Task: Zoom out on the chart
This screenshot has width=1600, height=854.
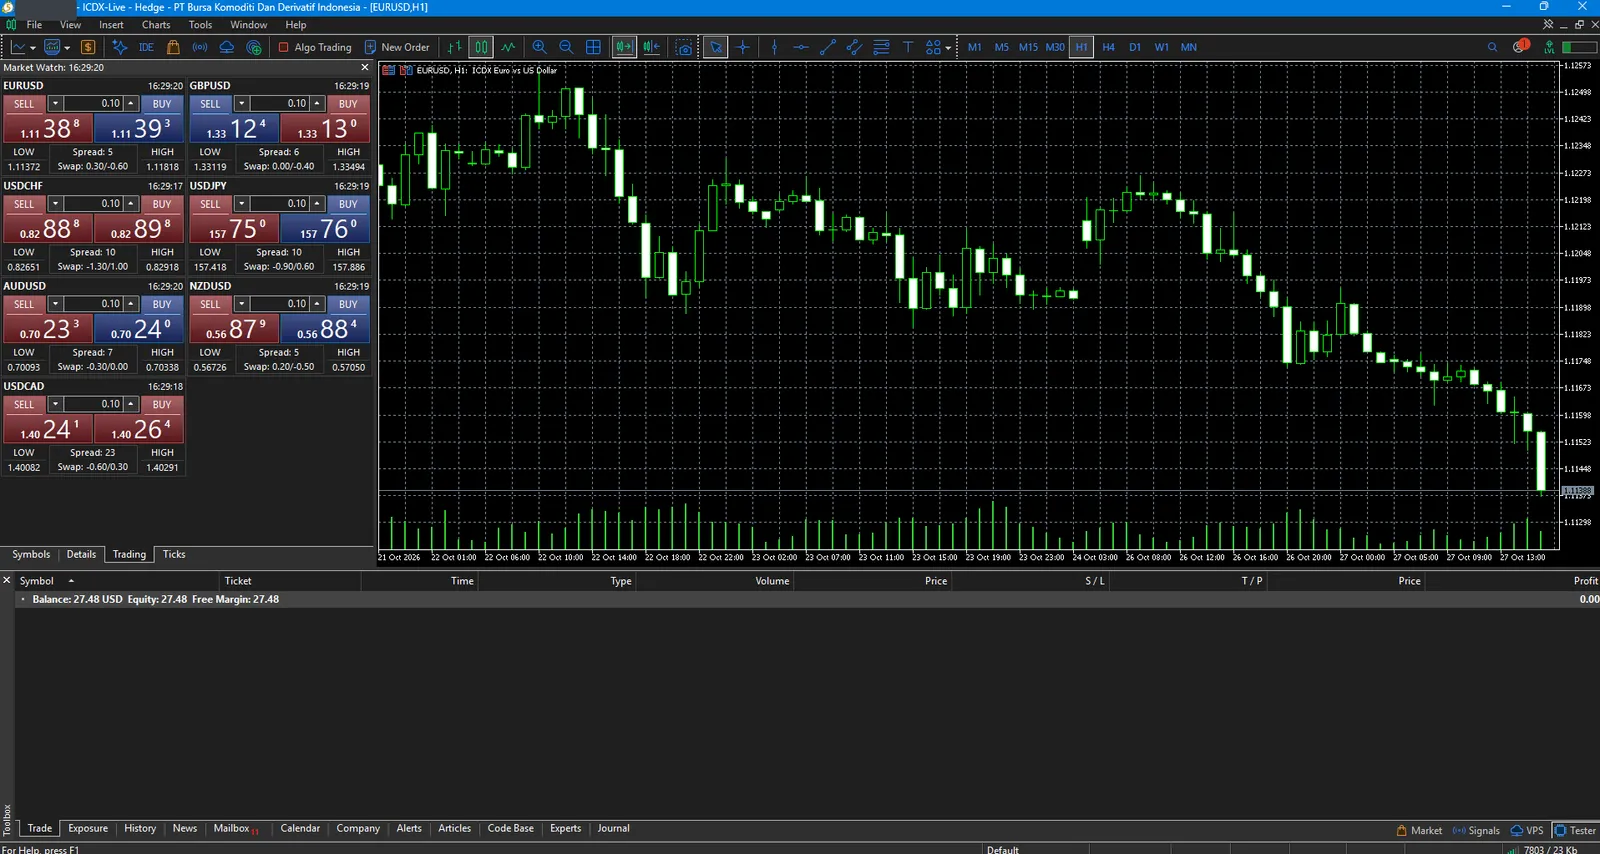Action: click(566, 47)
